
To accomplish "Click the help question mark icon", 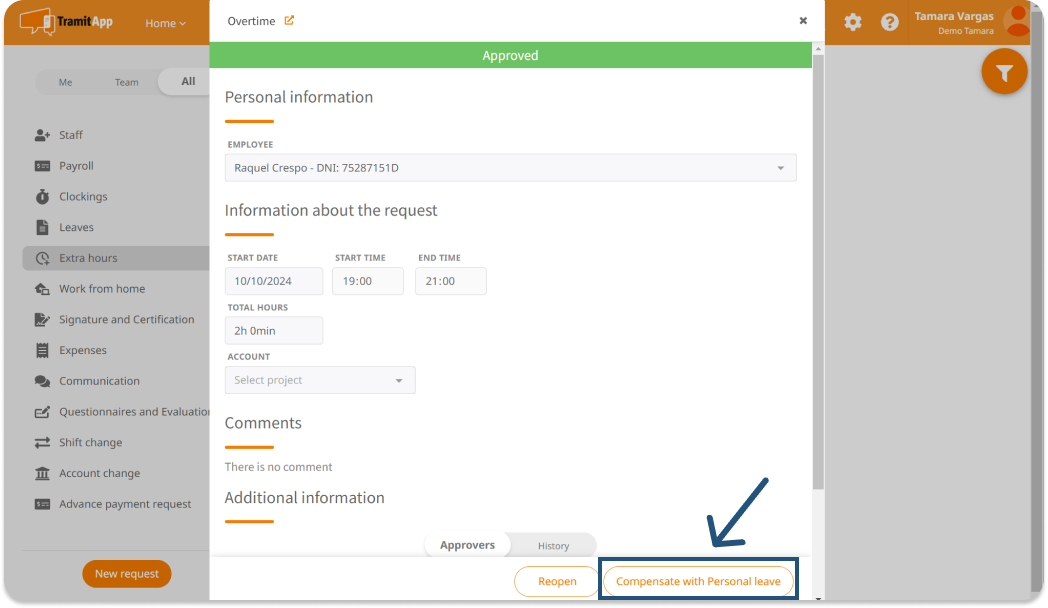I will point(889,22).
